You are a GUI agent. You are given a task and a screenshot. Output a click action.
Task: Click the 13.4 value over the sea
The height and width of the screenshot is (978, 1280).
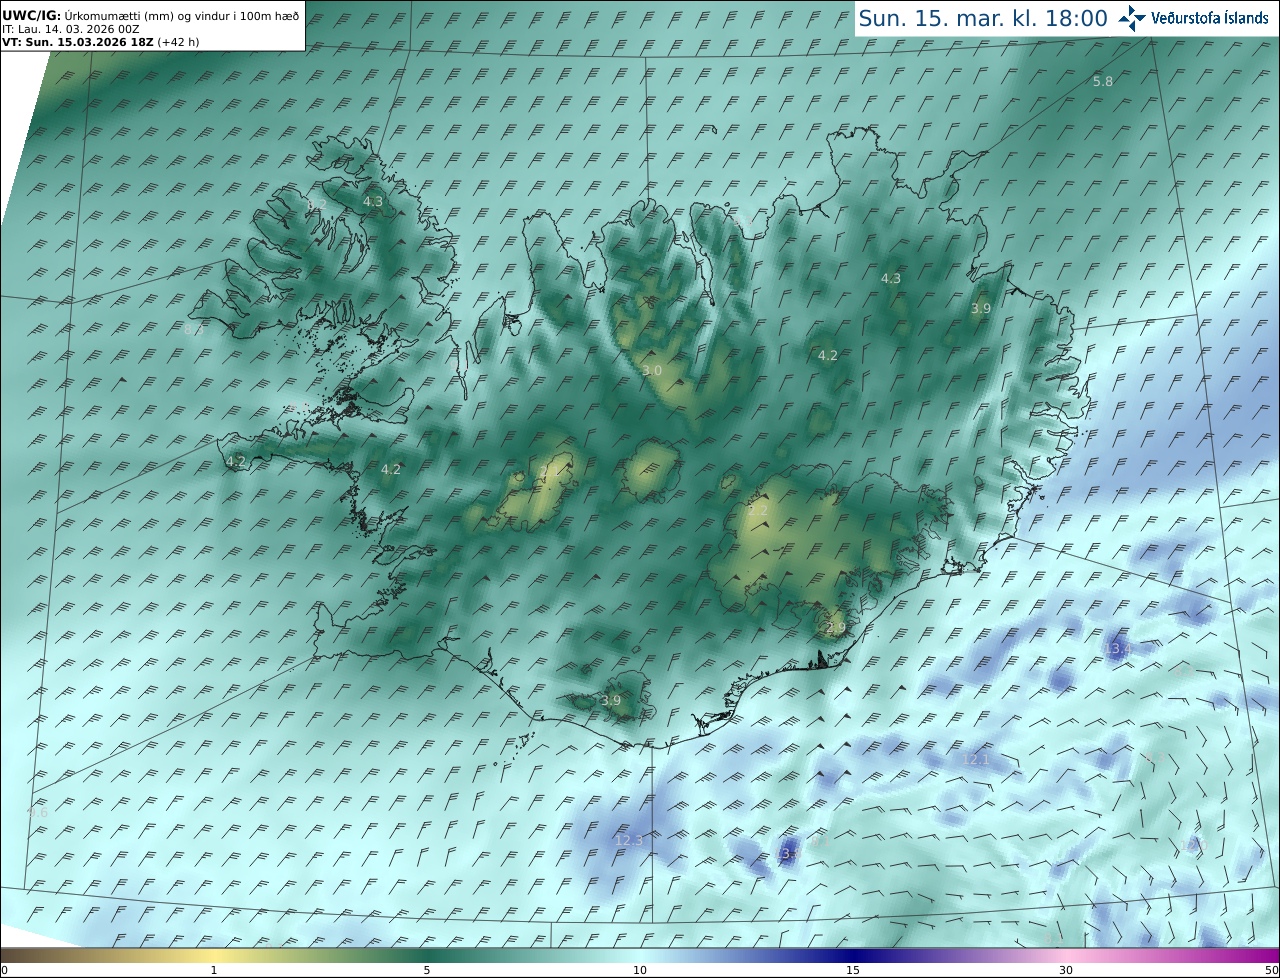[1117, 649]
